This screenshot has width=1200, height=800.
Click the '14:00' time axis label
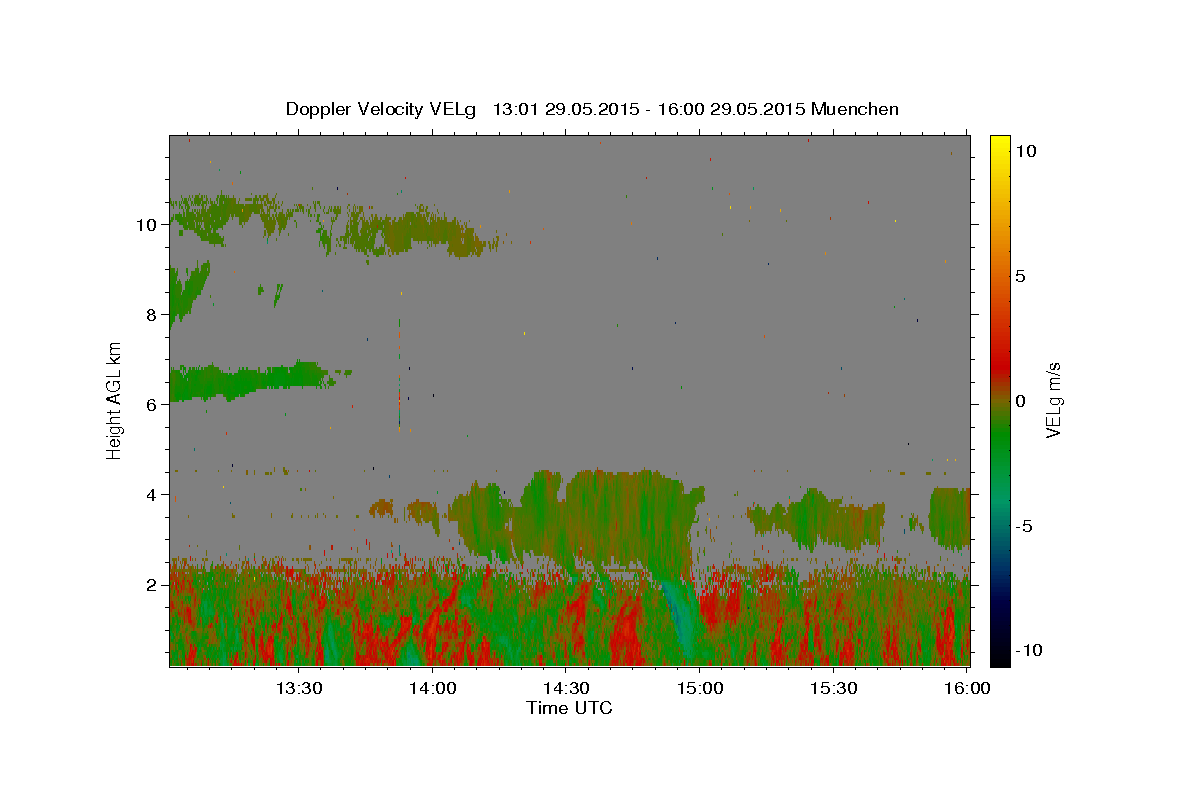[x=433, y=688]
